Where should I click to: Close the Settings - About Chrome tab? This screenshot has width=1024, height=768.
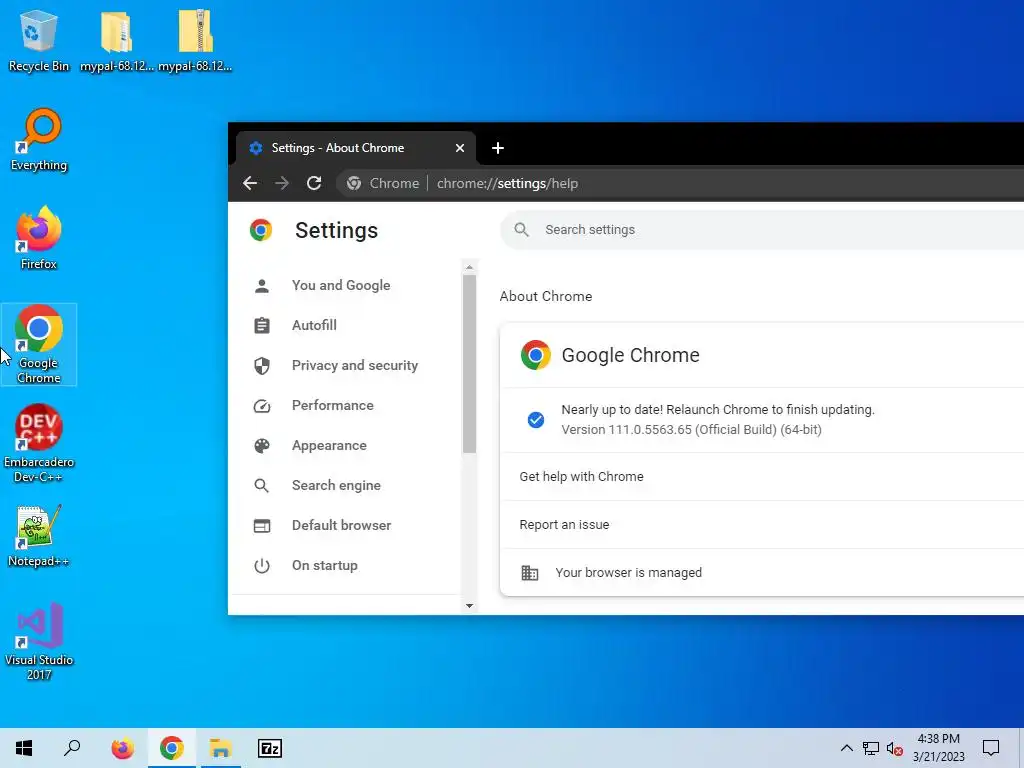pos(460,148)
